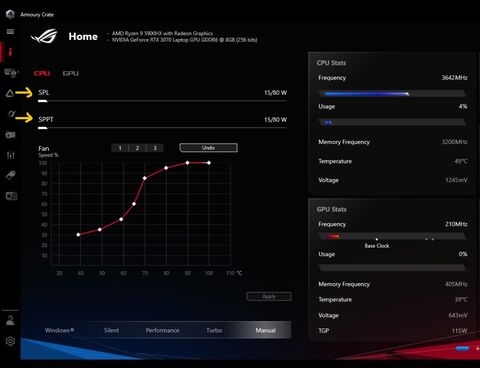Click the GPU Stats panel heading
This screenshot has height=368, width=480.
click(x=331, y=209)
